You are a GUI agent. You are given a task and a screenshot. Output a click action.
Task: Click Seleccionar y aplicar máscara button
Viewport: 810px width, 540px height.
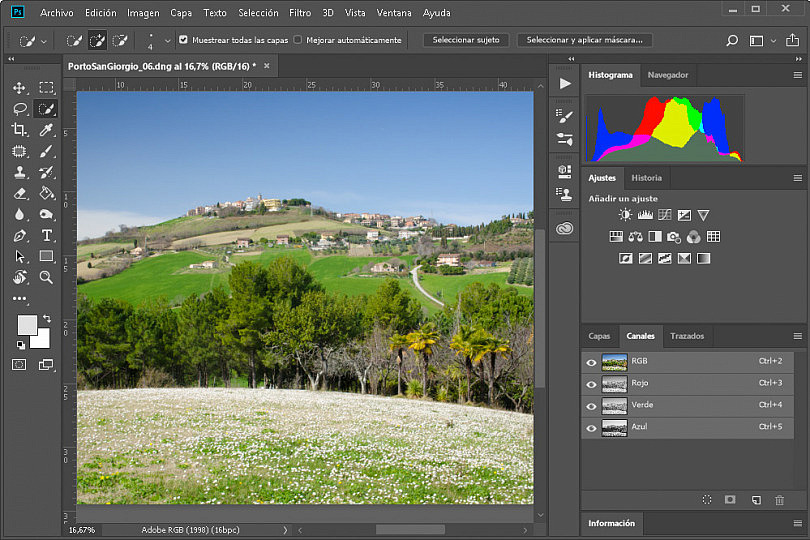tap(584, 40)
